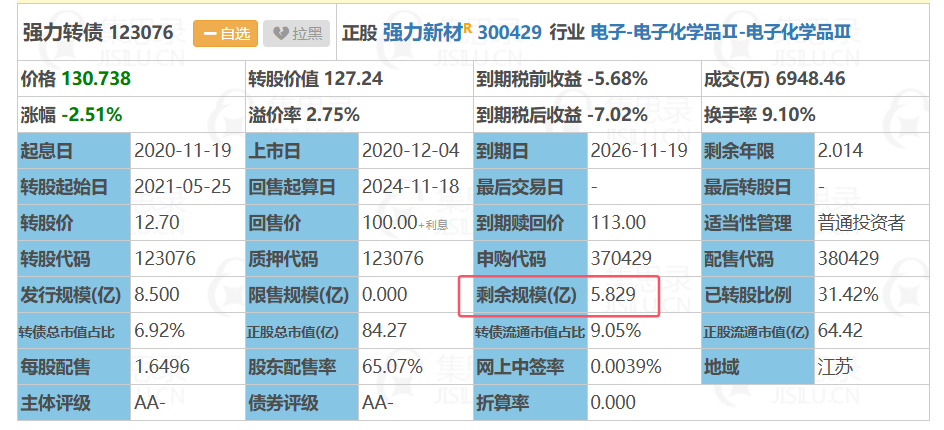
Task: Click the broken heart icon in 拉黑
Action: coord(281,34)
